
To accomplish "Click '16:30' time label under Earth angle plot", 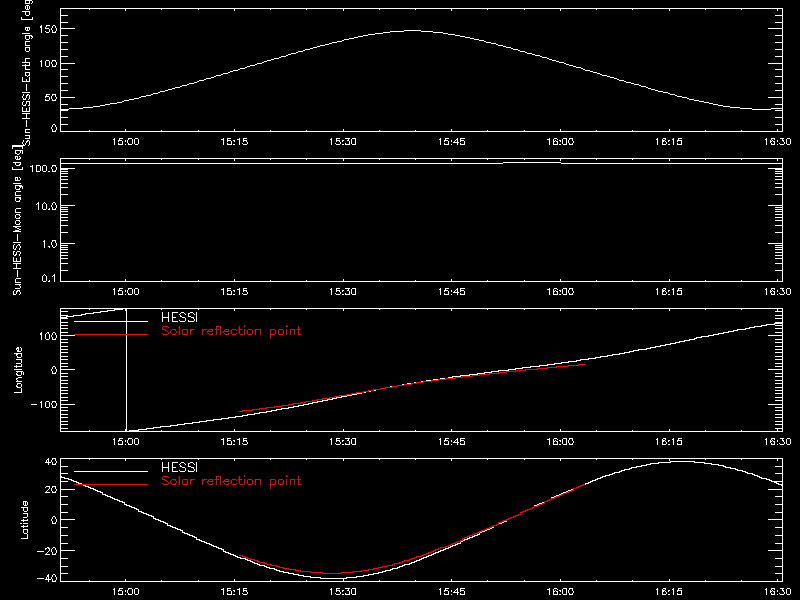I will click(x=778, y=142).
